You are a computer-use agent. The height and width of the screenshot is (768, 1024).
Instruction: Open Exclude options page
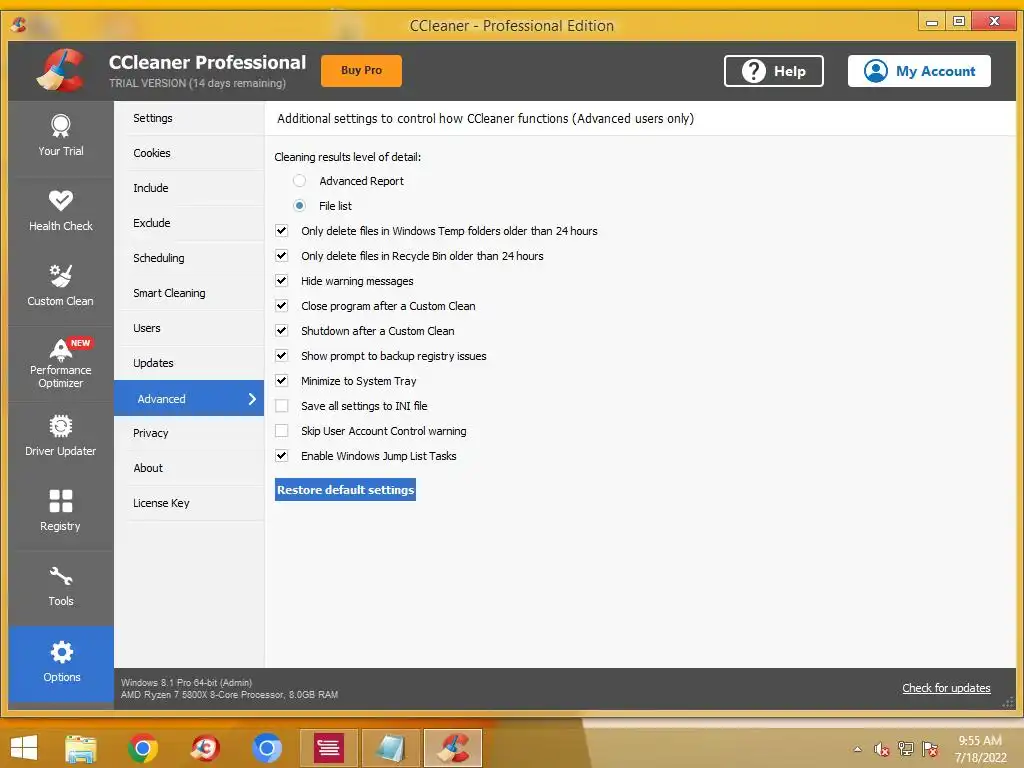point(189,223)
